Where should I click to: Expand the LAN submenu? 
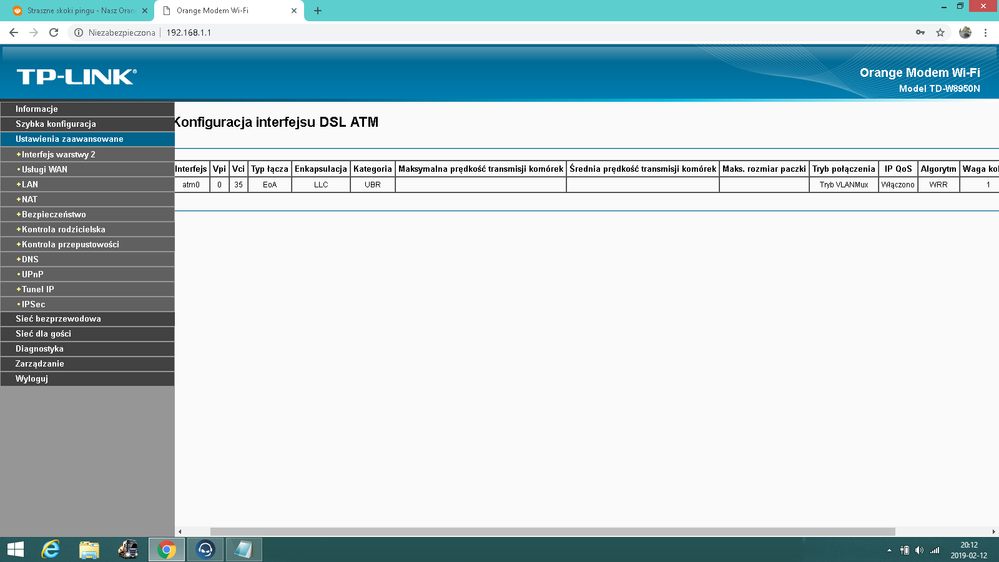click(87, 184)
